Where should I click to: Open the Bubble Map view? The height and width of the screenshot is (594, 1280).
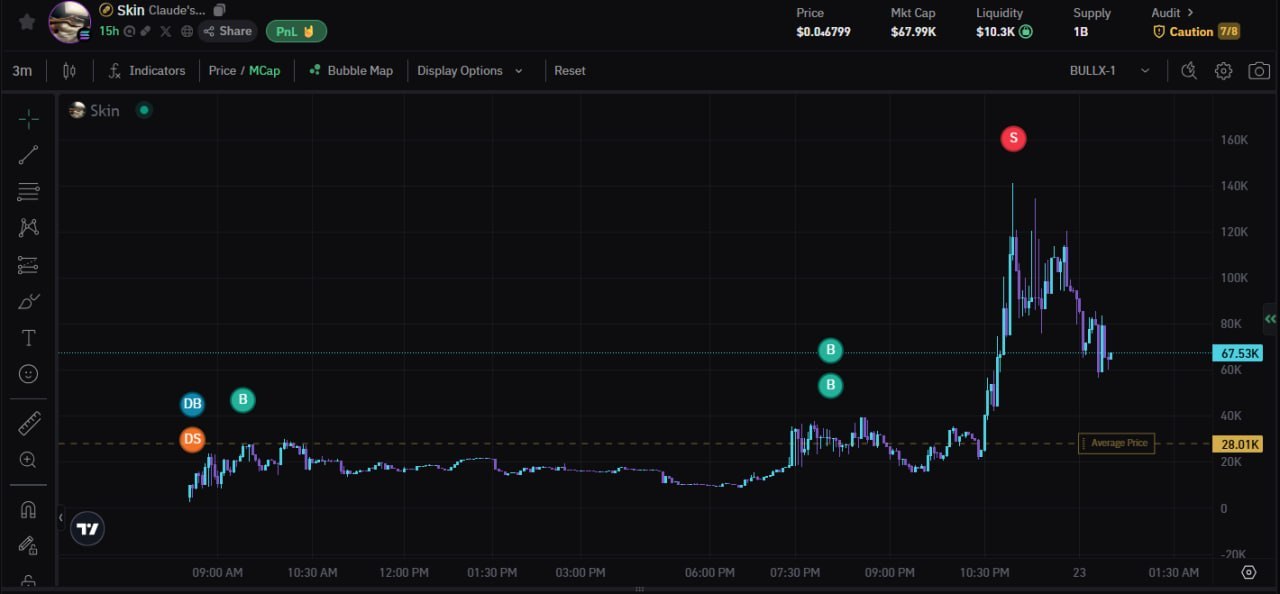tap(350, 71)
